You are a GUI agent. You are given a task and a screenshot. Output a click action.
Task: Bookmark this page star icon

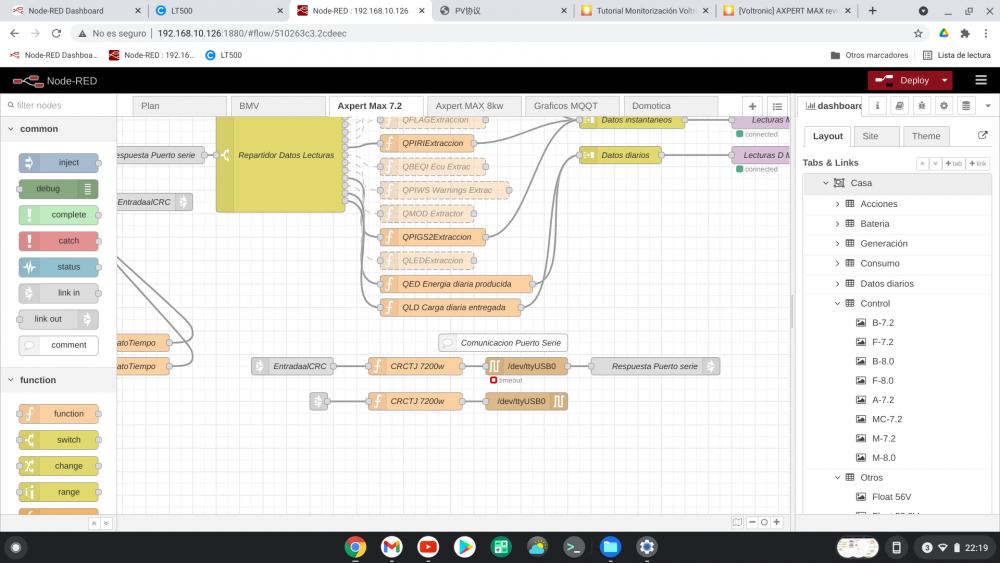pos(918,33)
